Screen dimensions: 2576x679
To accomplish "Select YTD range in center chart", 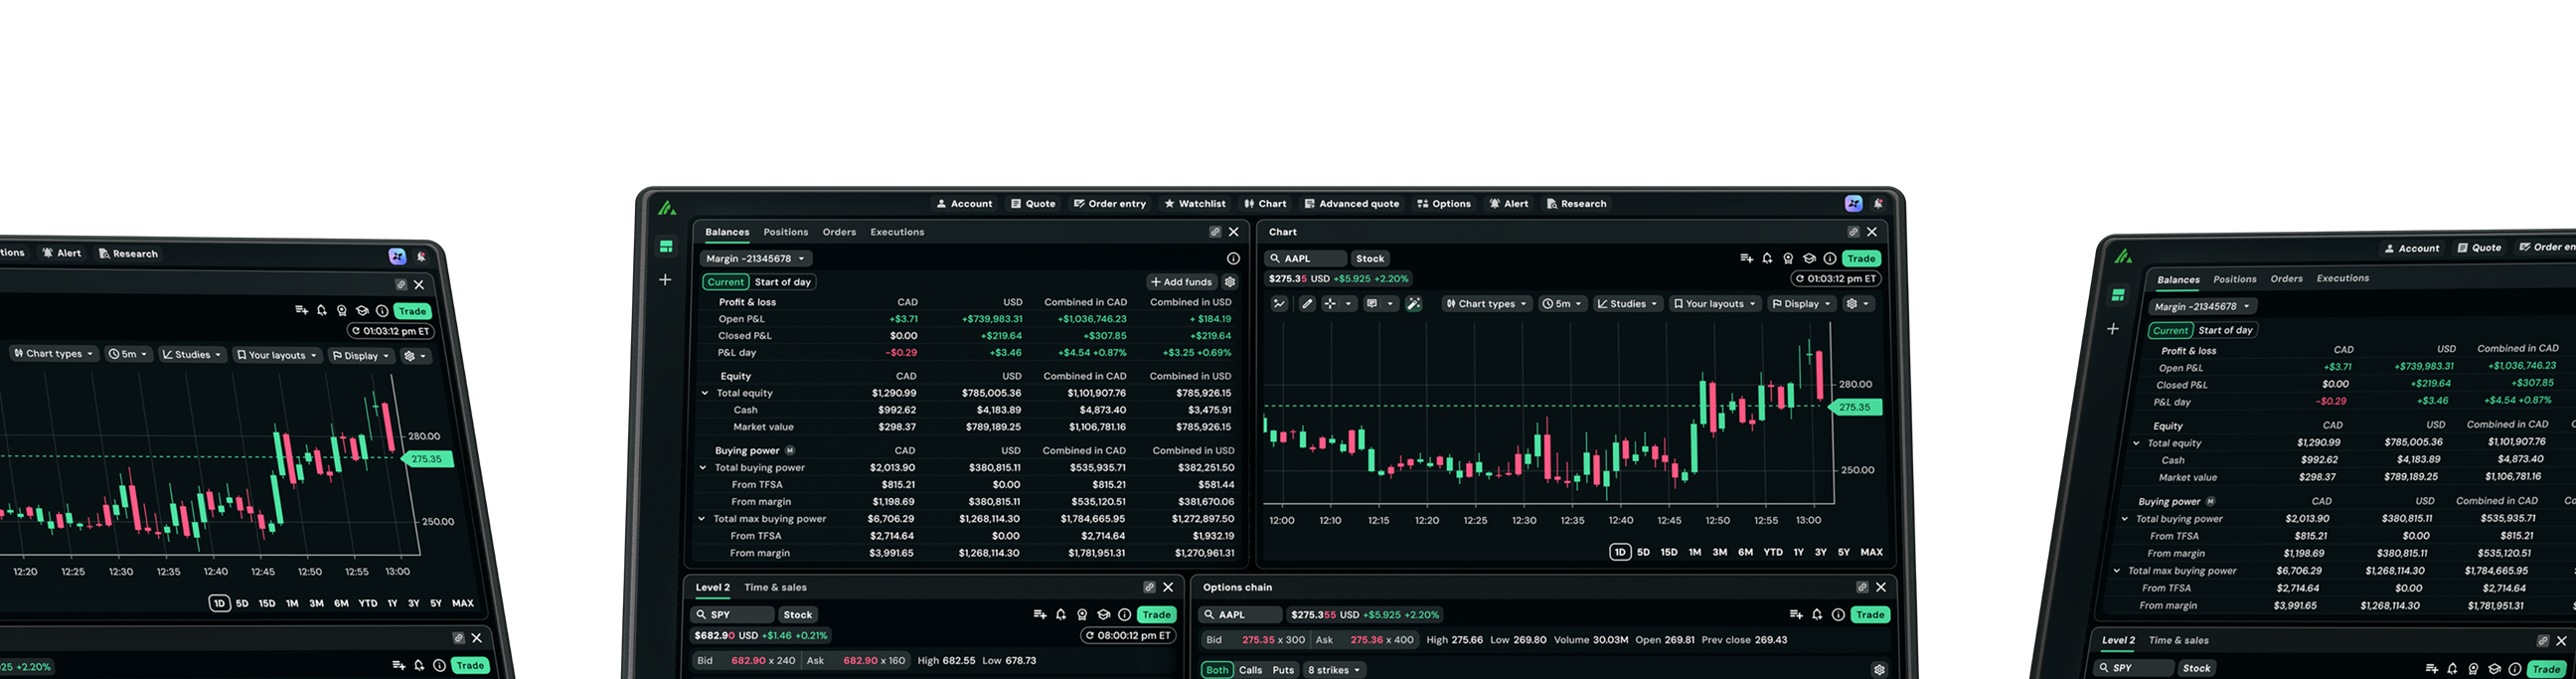I will click(1773, 552).
